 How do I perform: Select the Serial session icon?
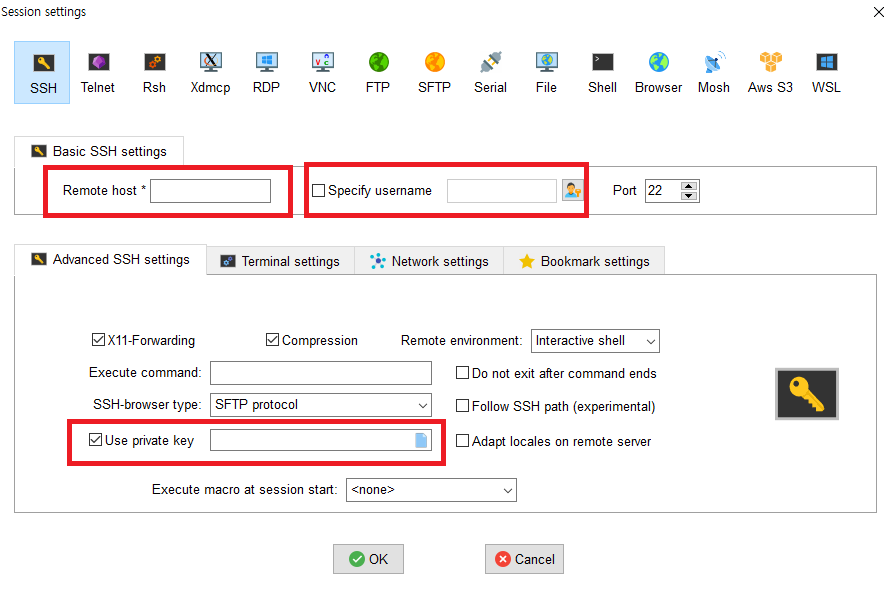[490, 72]
